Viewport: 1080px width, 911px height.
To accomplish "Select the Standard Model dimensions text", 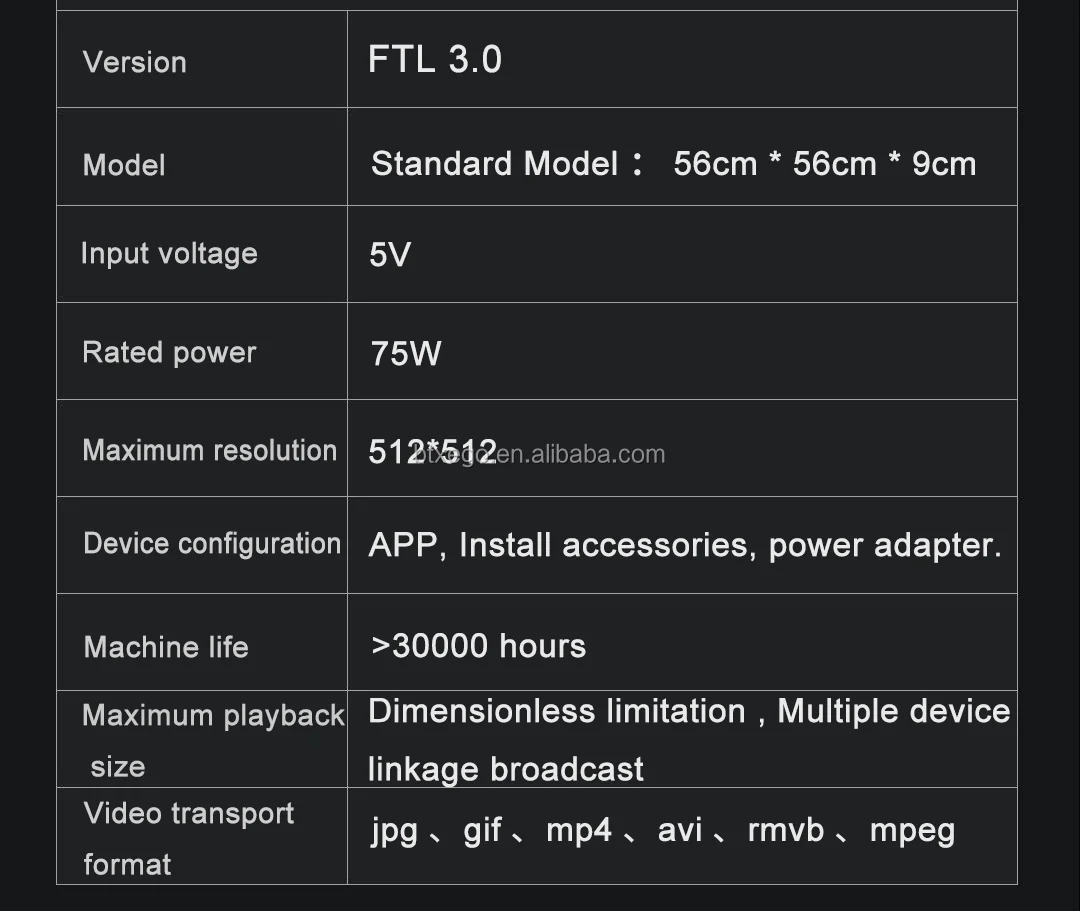I will [x=673, y=164].
